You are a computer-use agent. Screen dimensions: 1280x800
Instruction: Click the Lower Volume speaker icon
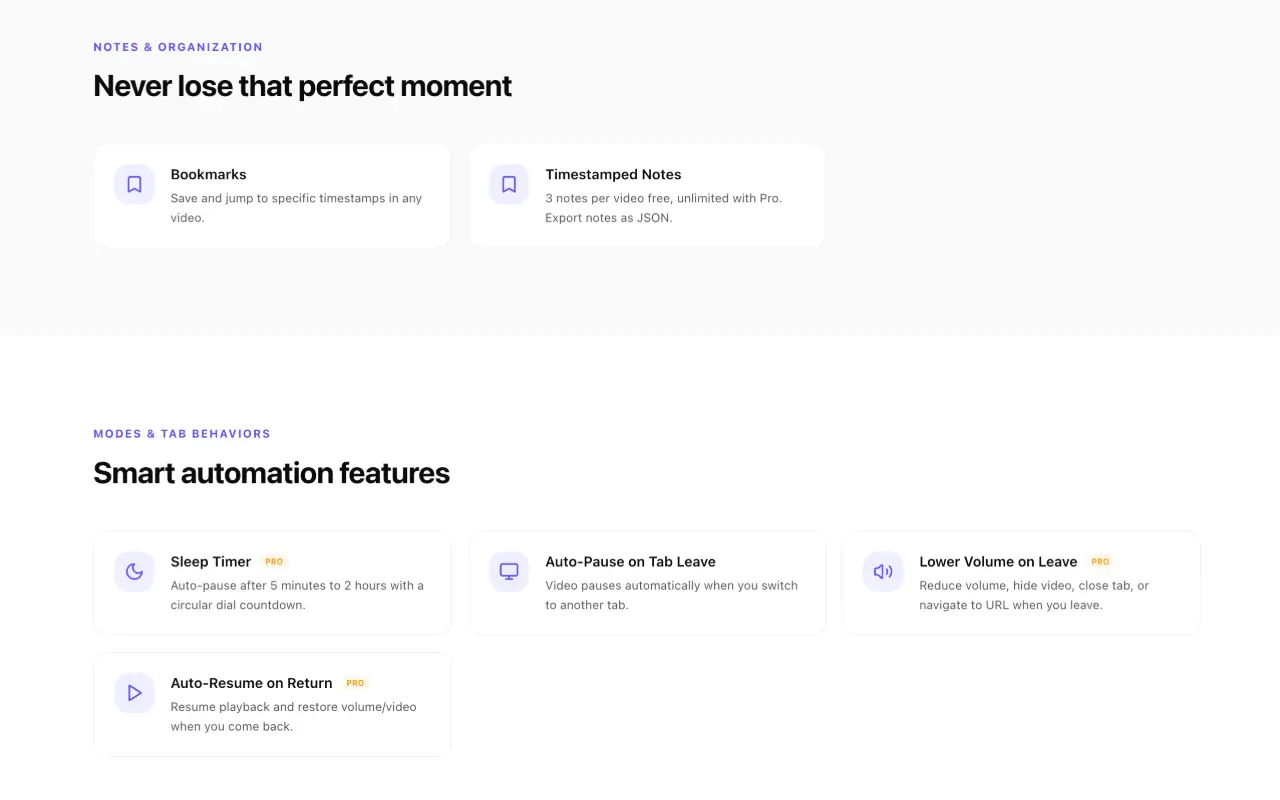[x=883, y=572]
